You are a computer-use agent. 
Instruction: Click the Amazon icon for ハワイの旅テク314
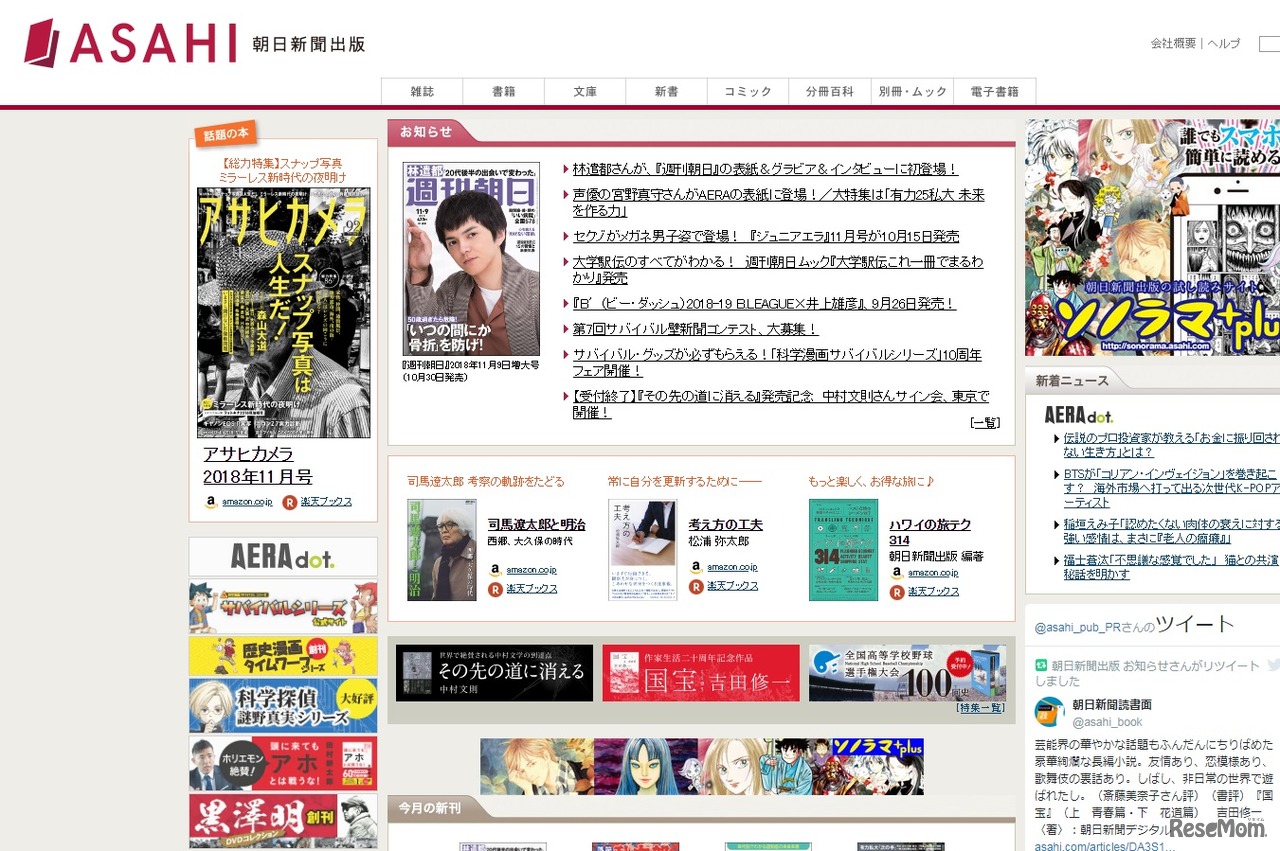pos(897,573)
